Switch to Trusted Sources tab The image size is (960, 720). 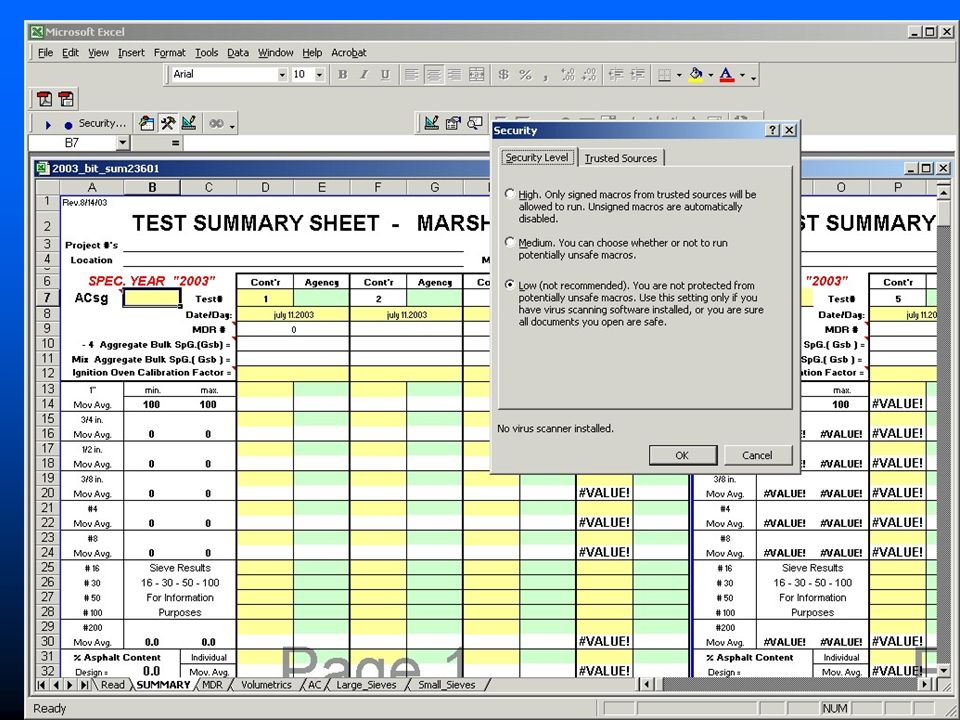point(621,158)
